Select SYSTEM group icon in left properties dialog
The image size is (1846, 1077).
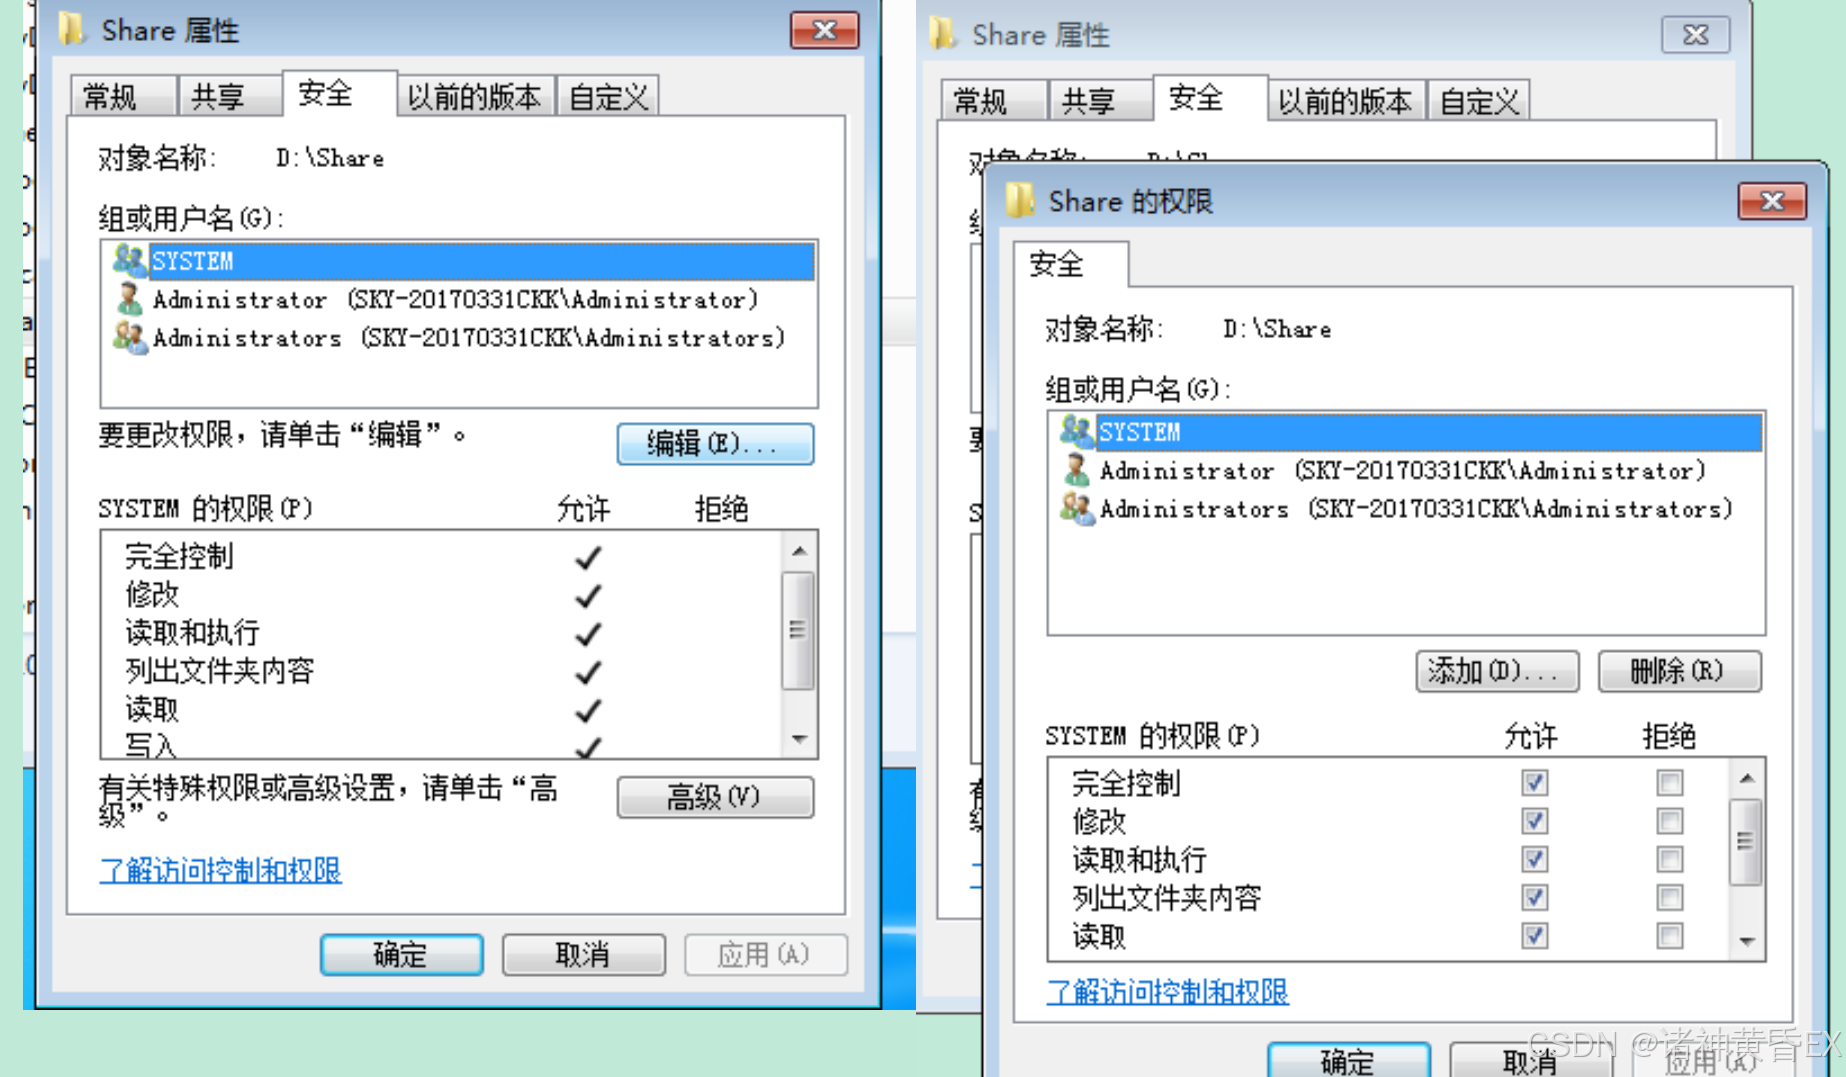pyautogui.click(x=129, y=260)
